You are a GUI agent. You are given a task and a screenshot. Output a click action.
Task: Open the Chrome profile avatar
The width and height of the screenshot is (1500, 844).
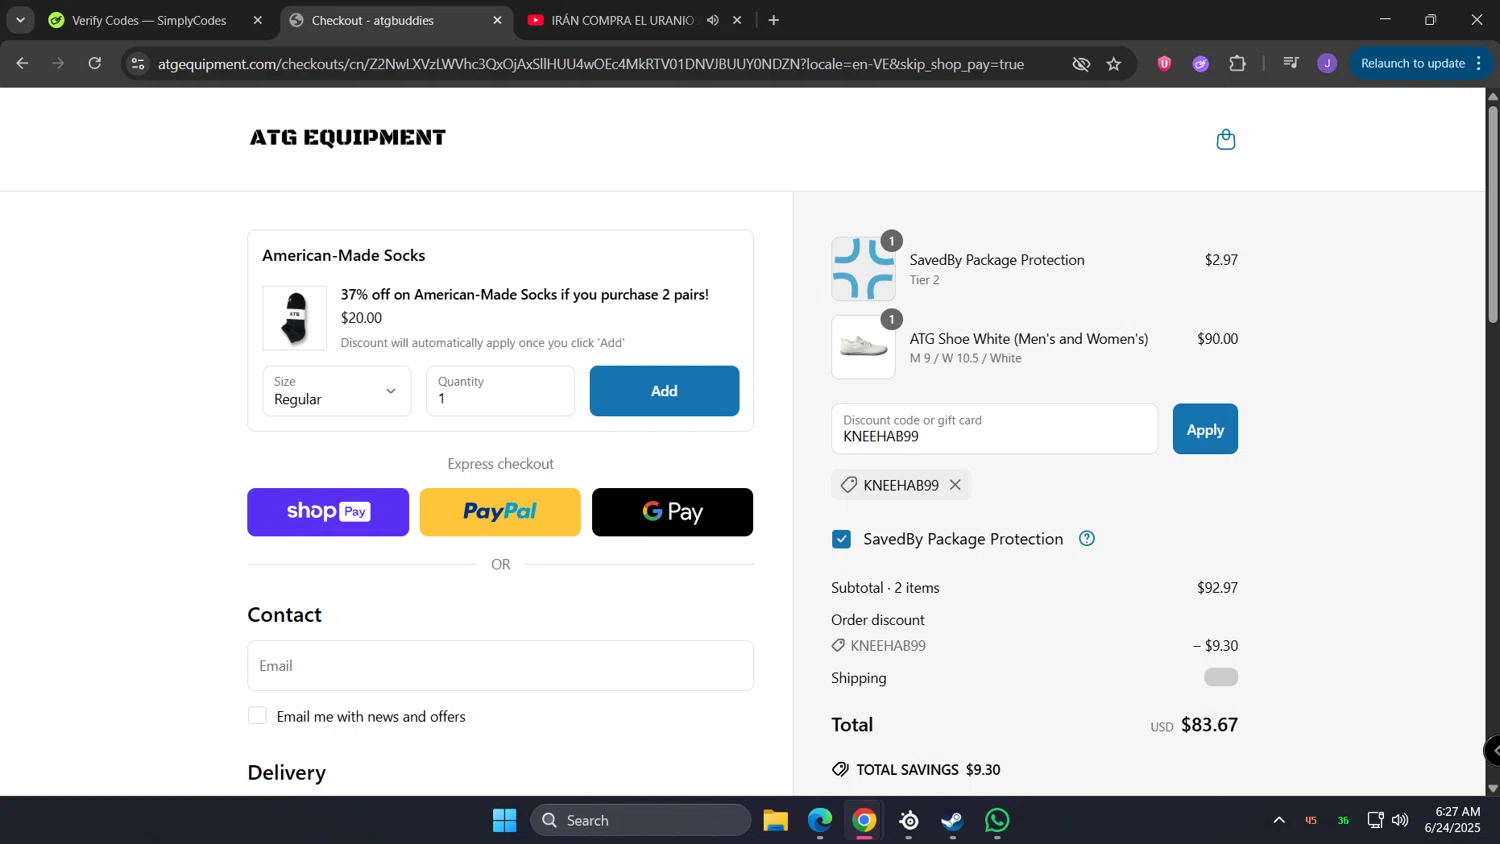1327,63
